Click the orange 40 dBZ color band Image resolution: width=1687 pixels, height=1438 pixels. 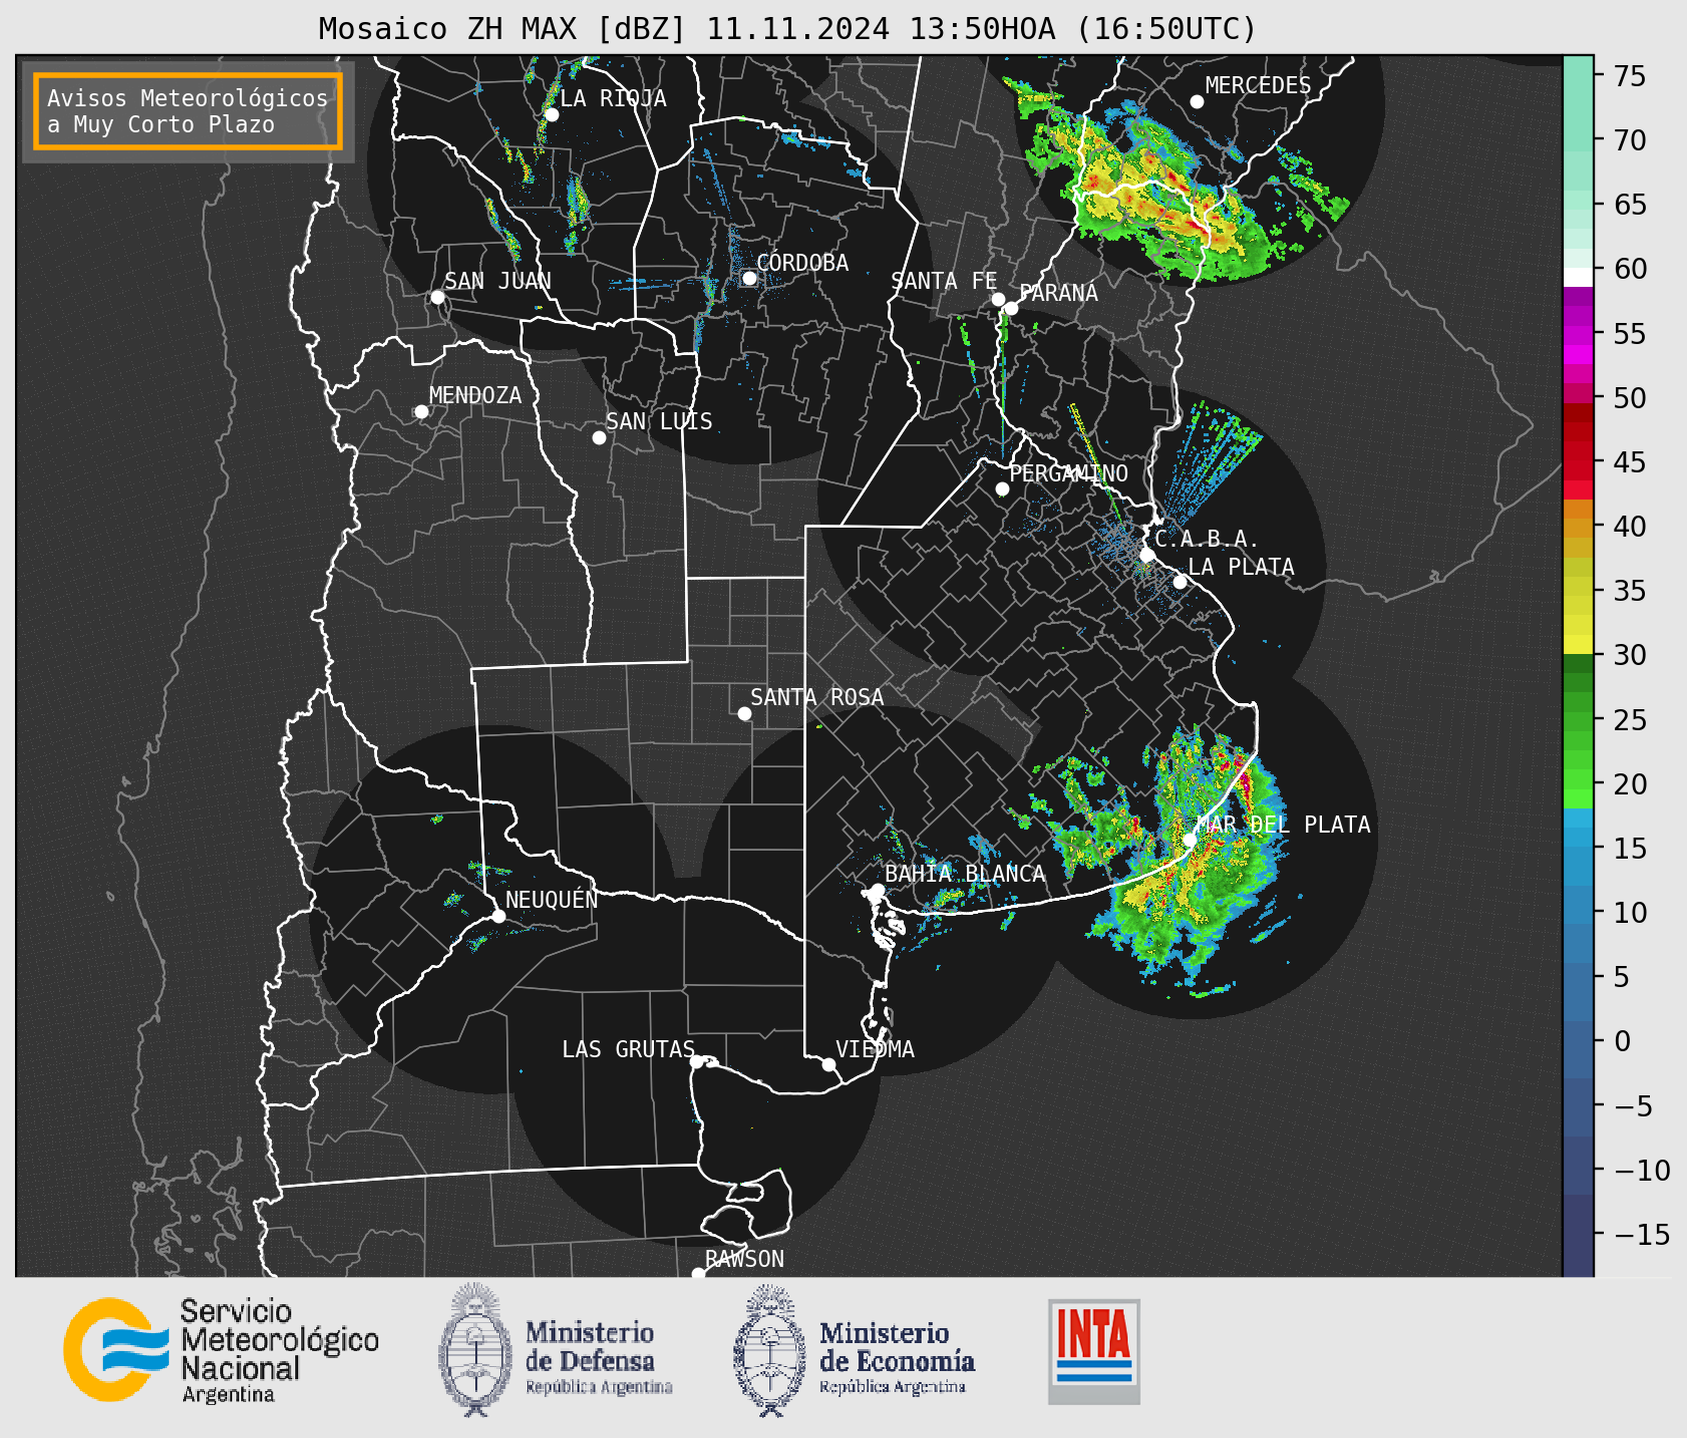(x=1578, y=529)
